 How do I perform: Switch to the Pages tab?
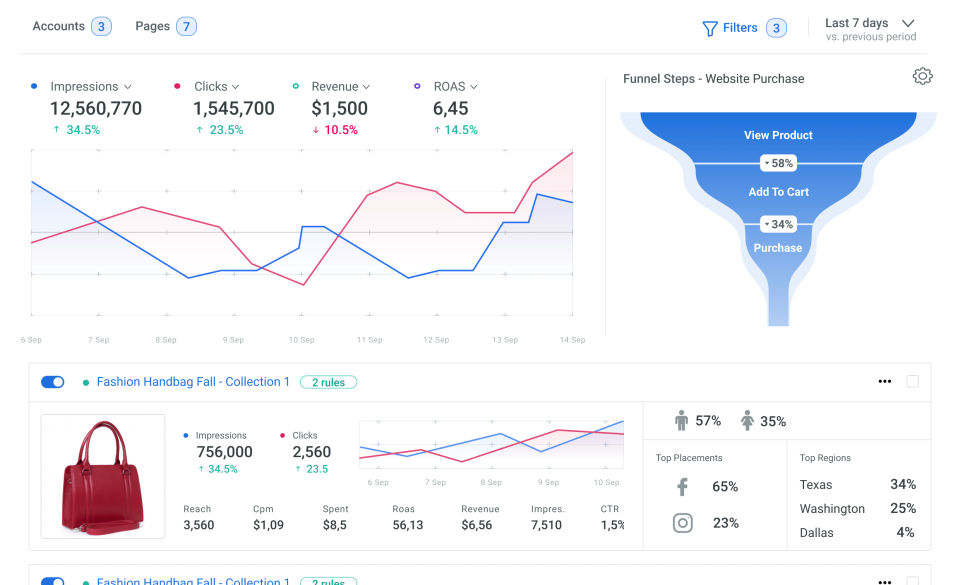[152, 27]
